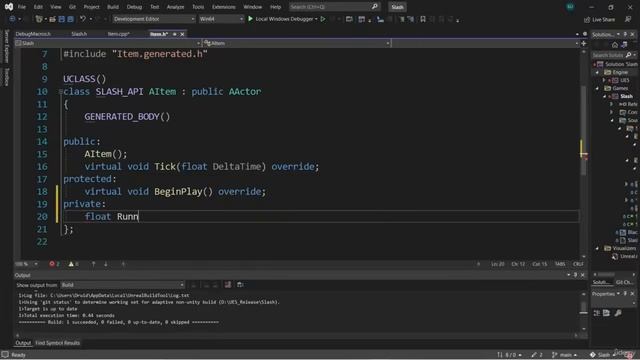This screenshot has height=360, width=640.
Task: Click the user account avatar badge
Action: 570,7
